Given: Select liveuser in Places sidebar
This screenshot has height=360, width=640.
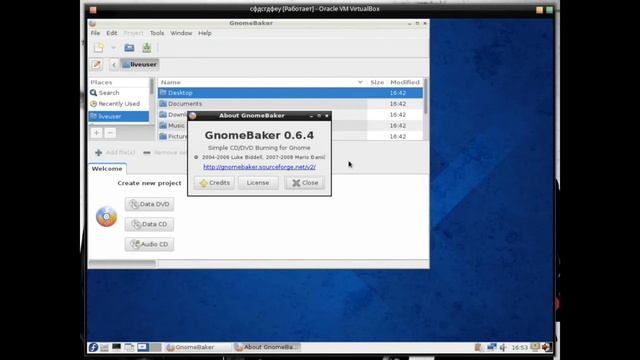Looking at the screenshot, I should point(119,116).
